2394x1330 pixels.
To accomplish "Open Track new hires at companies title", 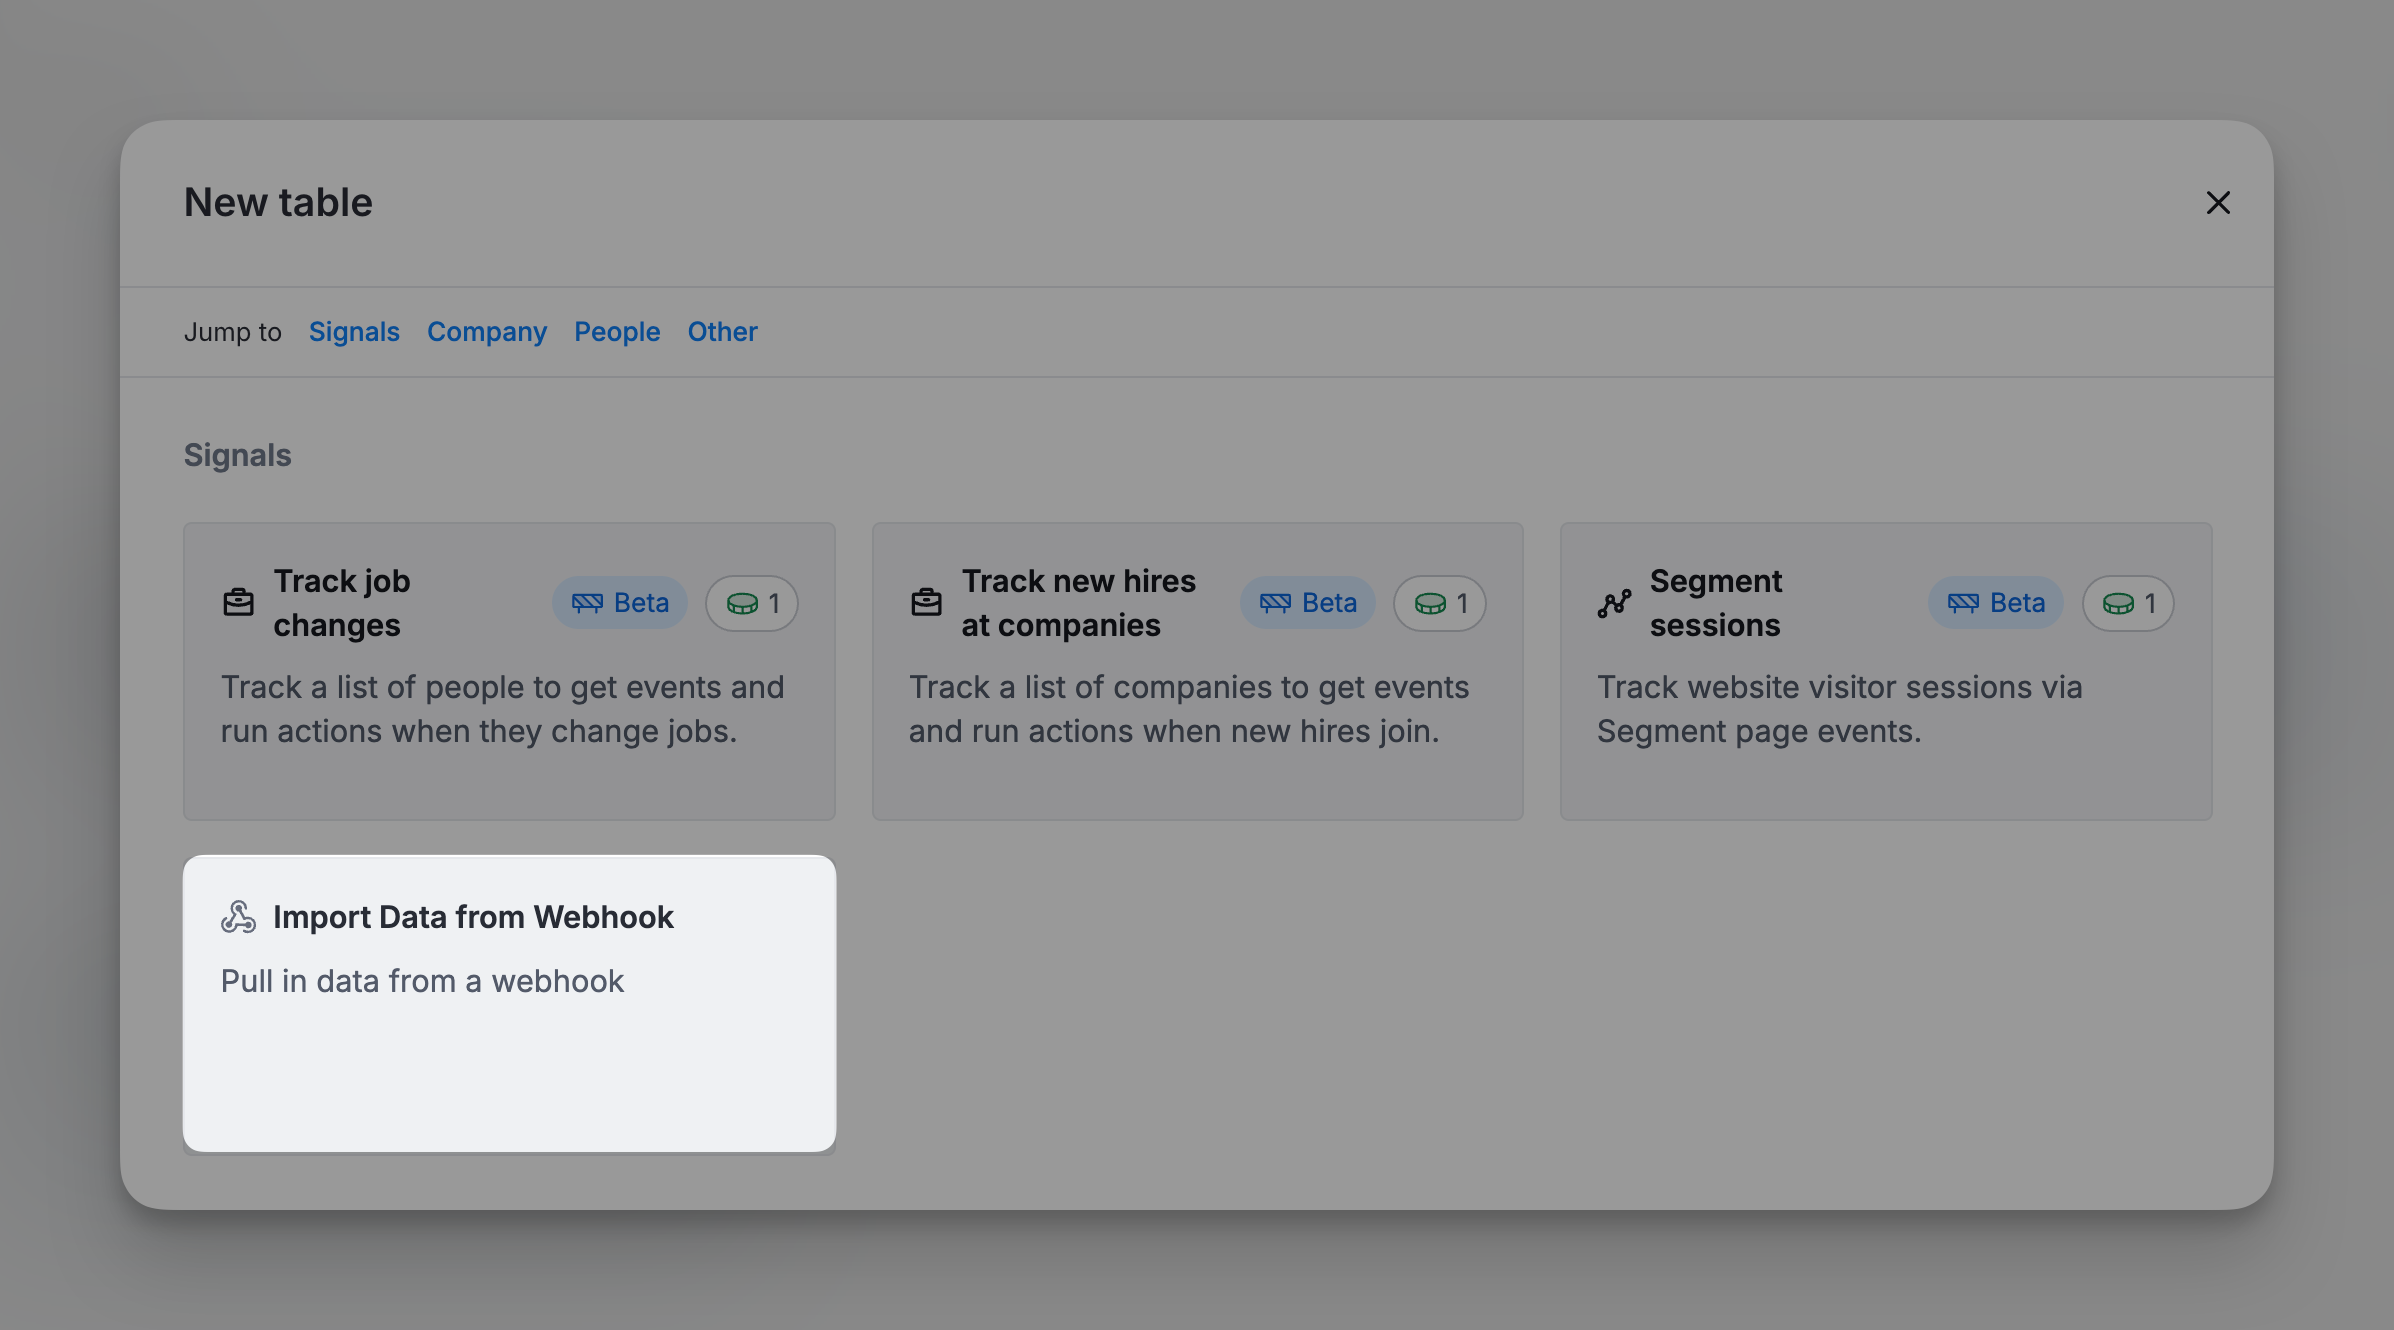I will pos(1079,603).
